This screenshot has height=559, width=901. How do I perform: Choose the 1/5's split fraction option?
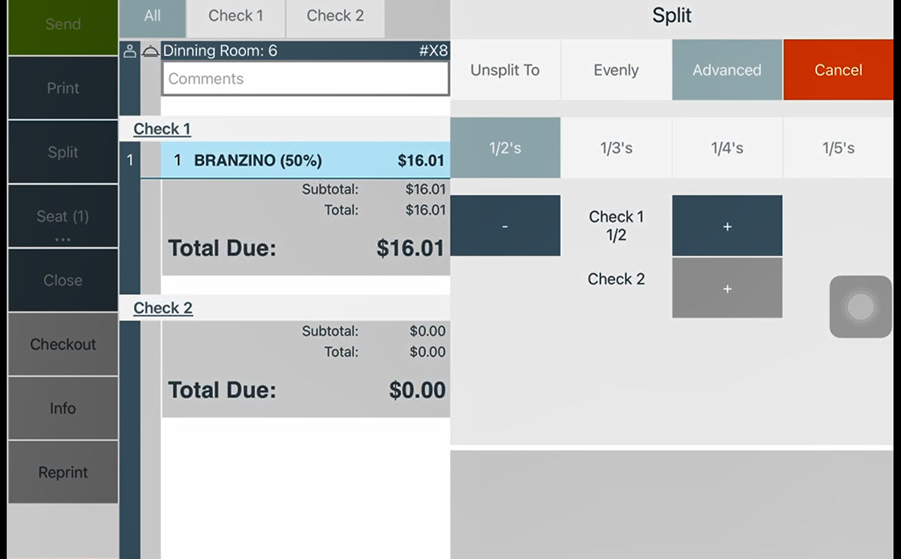point(838,148)
